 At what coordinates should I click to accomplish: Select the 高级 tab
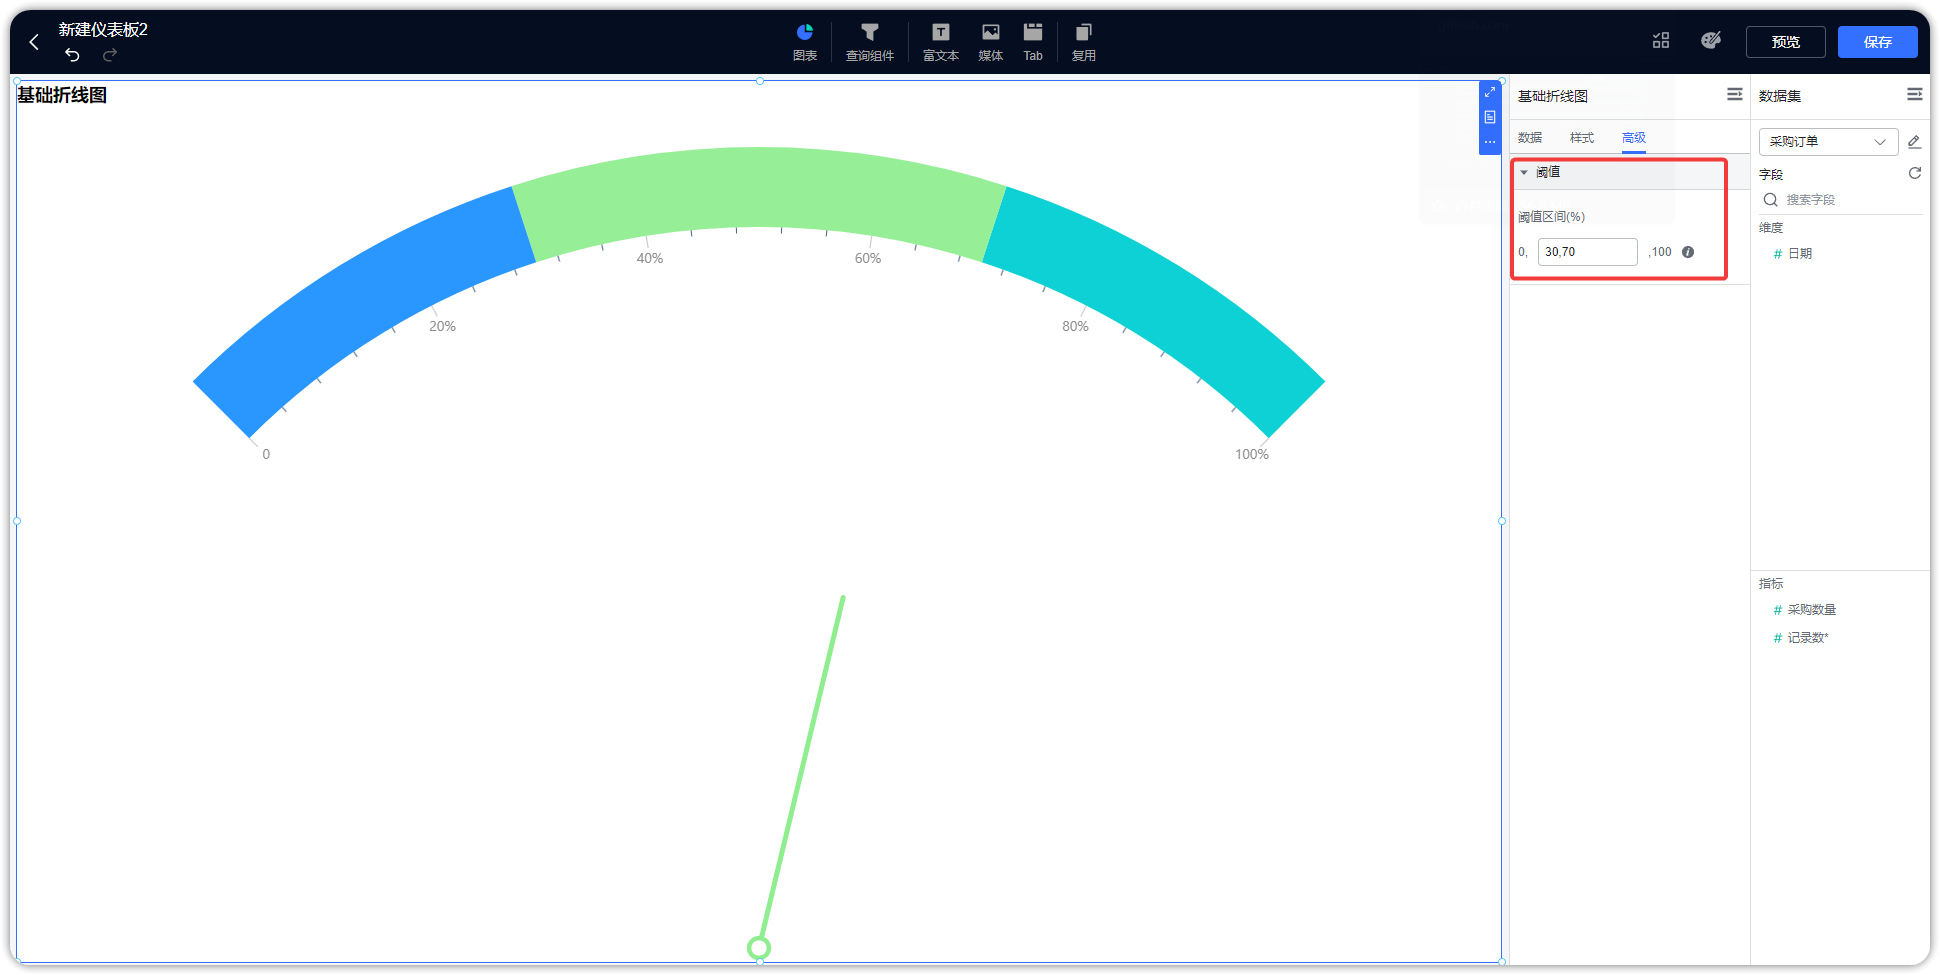pyautogui.click(x=1634, y=138)
